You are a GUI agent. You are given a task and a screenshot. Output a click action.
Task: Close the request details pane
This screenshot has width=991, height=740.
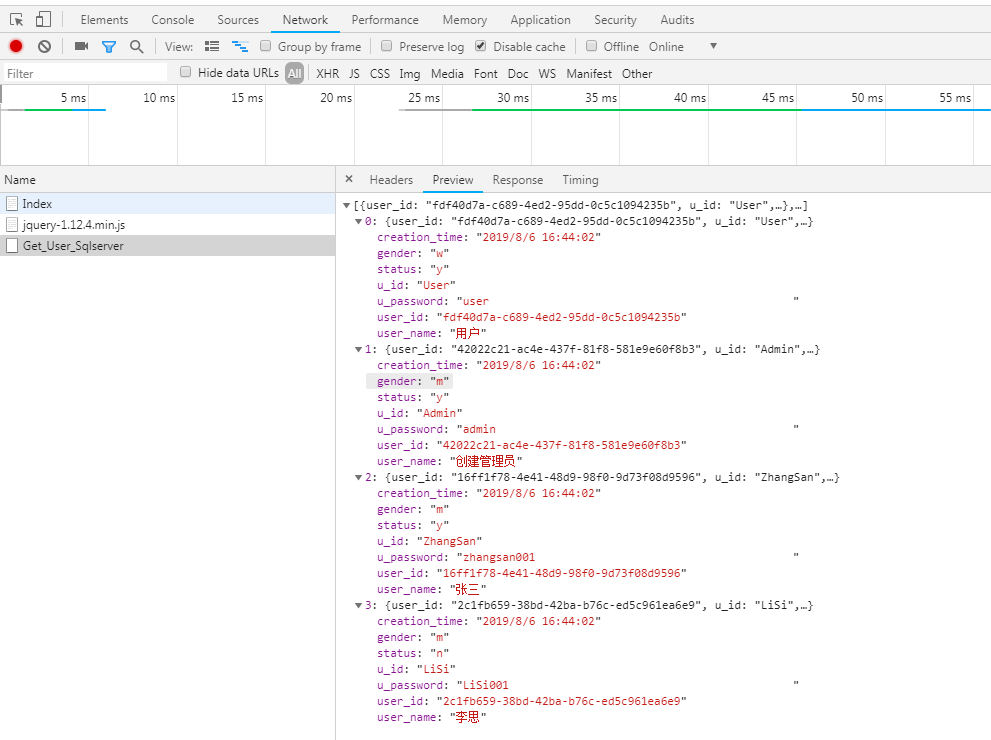coord(349,180)
